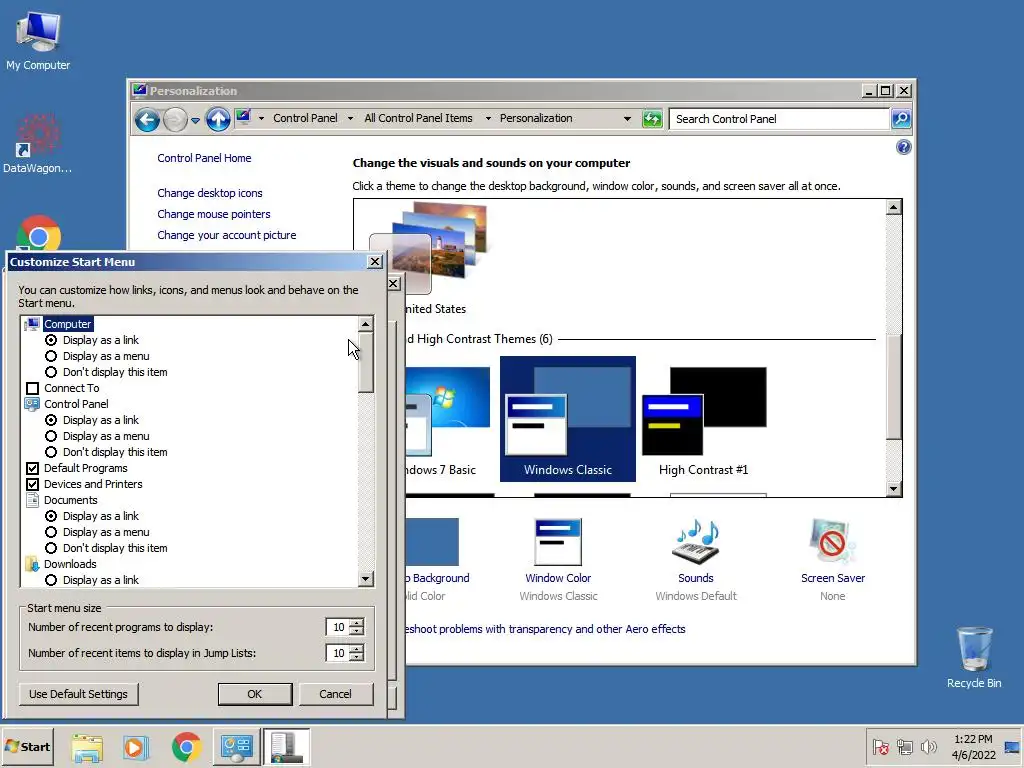The image size is (1024, 768).
Task: Open Windows Explorer from taskbar
Action: pyautogui.click(x=88, y=747)
